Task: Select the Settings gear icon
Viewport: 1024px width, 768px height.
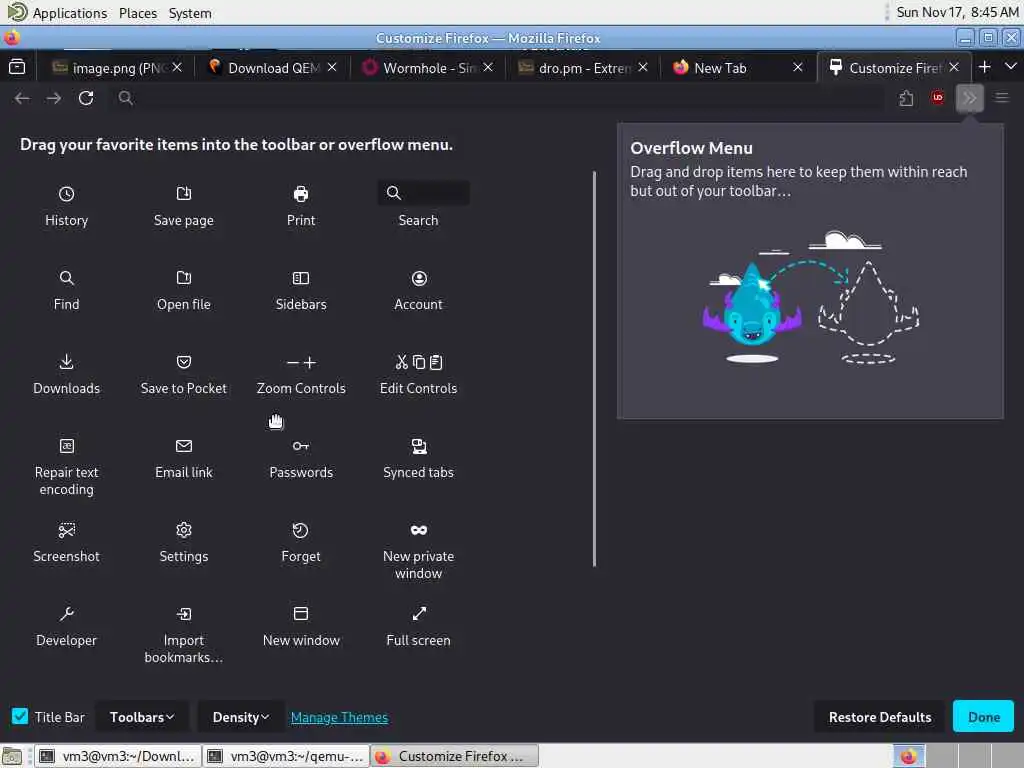Action: point(184,530)
